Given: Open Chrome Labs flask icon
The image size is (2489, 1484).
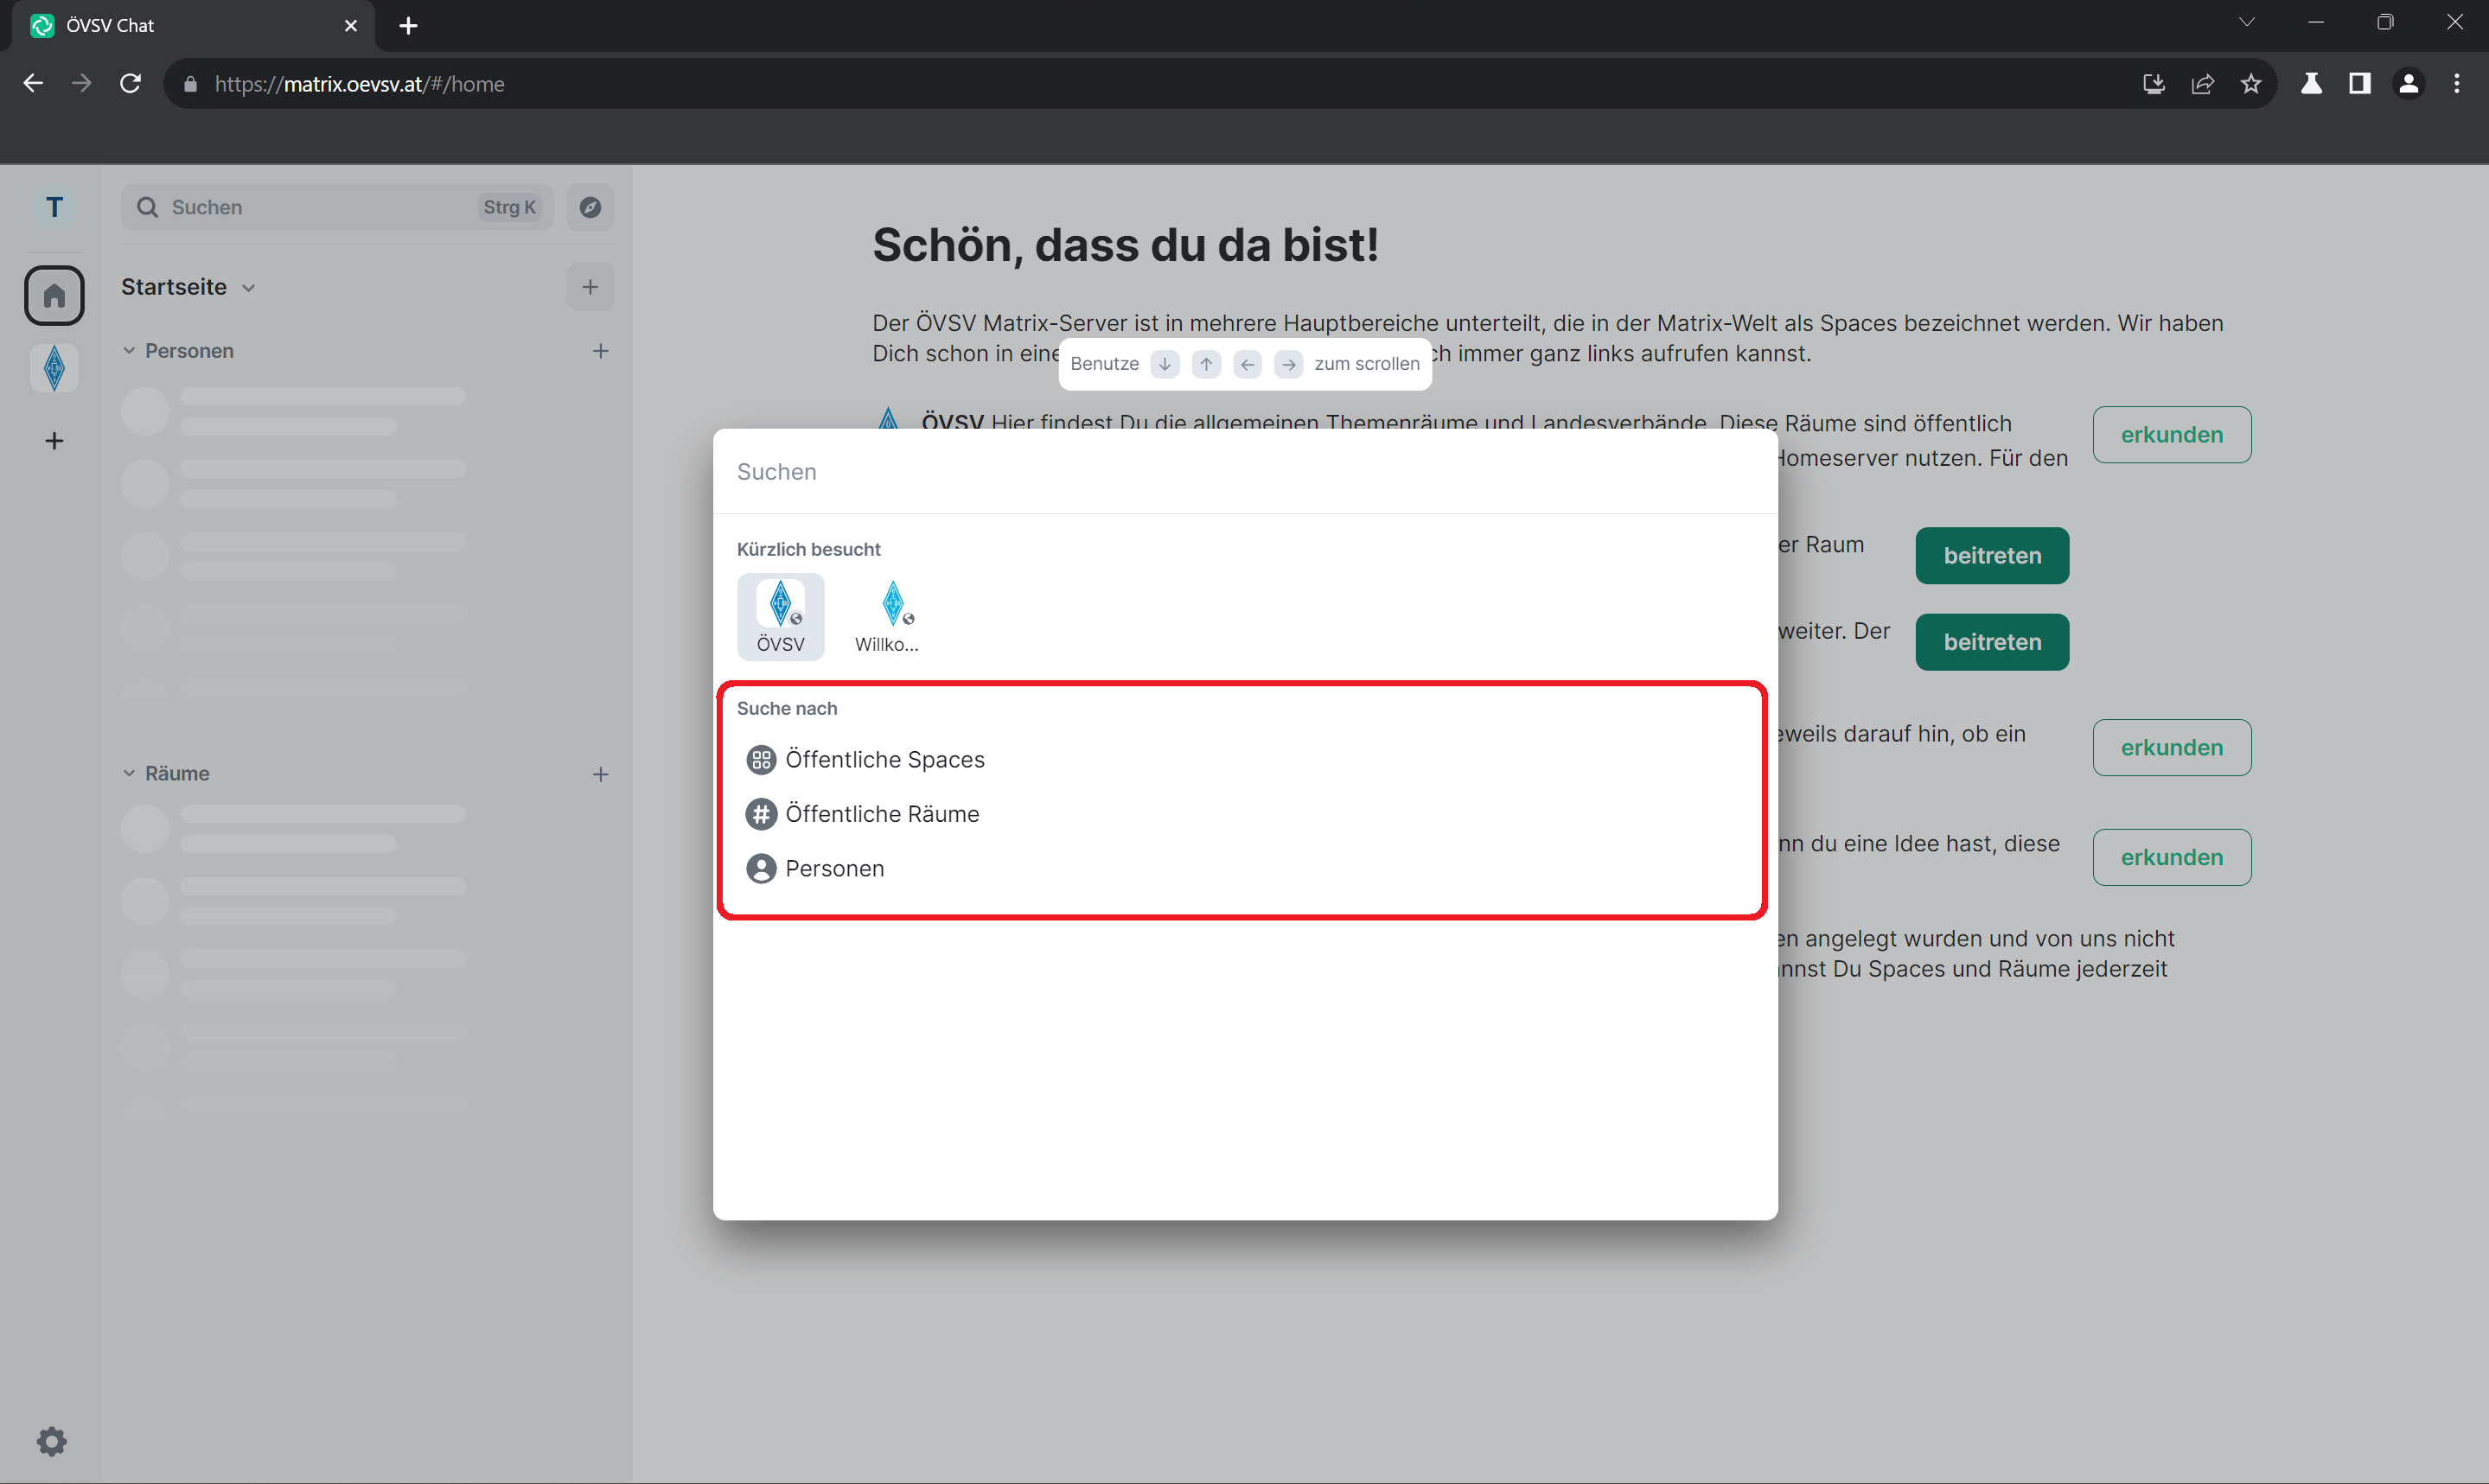Looking at the screenshot, I should pos(2311,84).
